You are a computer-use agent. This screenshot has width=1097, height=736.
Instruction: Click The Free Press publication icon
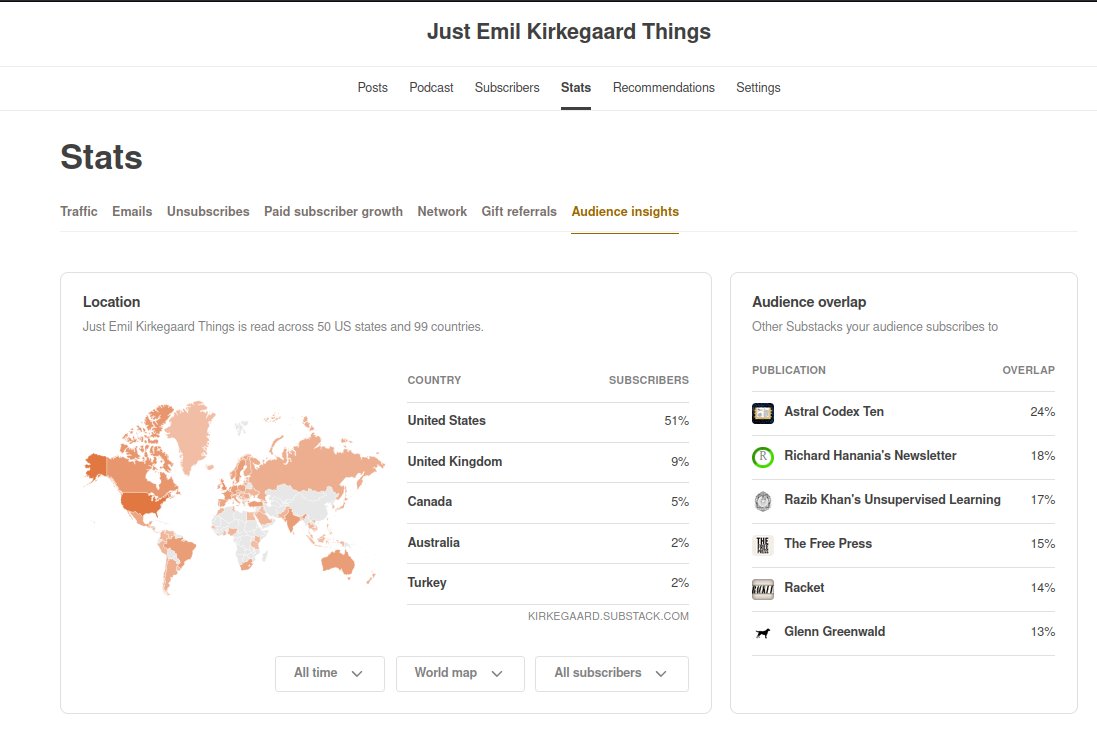762,544
